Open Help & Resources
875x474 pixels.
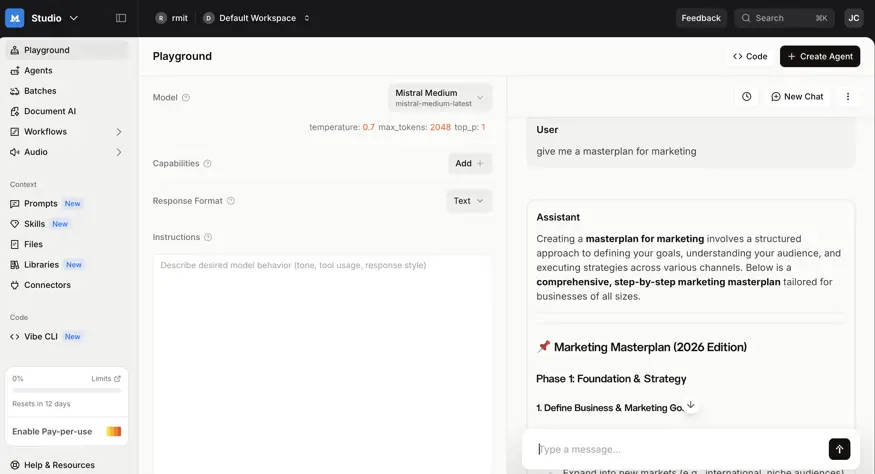pos(52,465)
